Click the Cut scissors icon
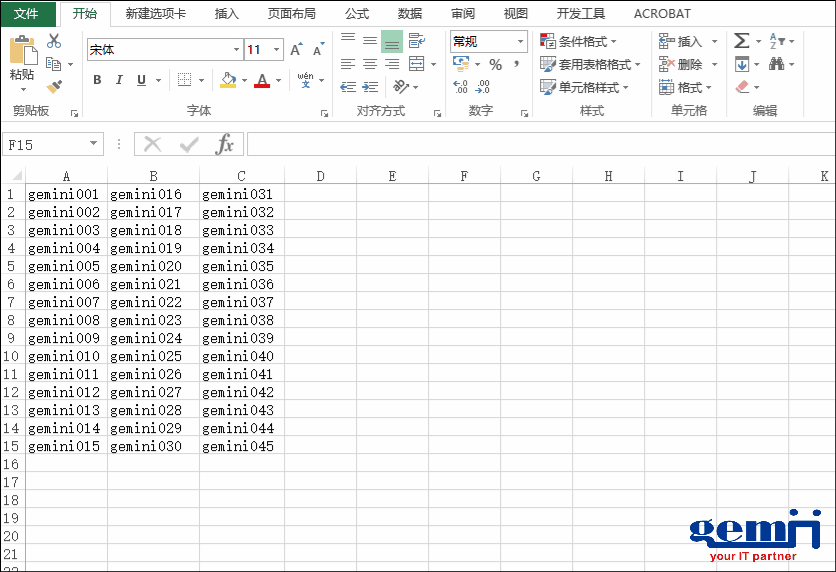The height and width of the screenshot is (572, 836). 54,41
